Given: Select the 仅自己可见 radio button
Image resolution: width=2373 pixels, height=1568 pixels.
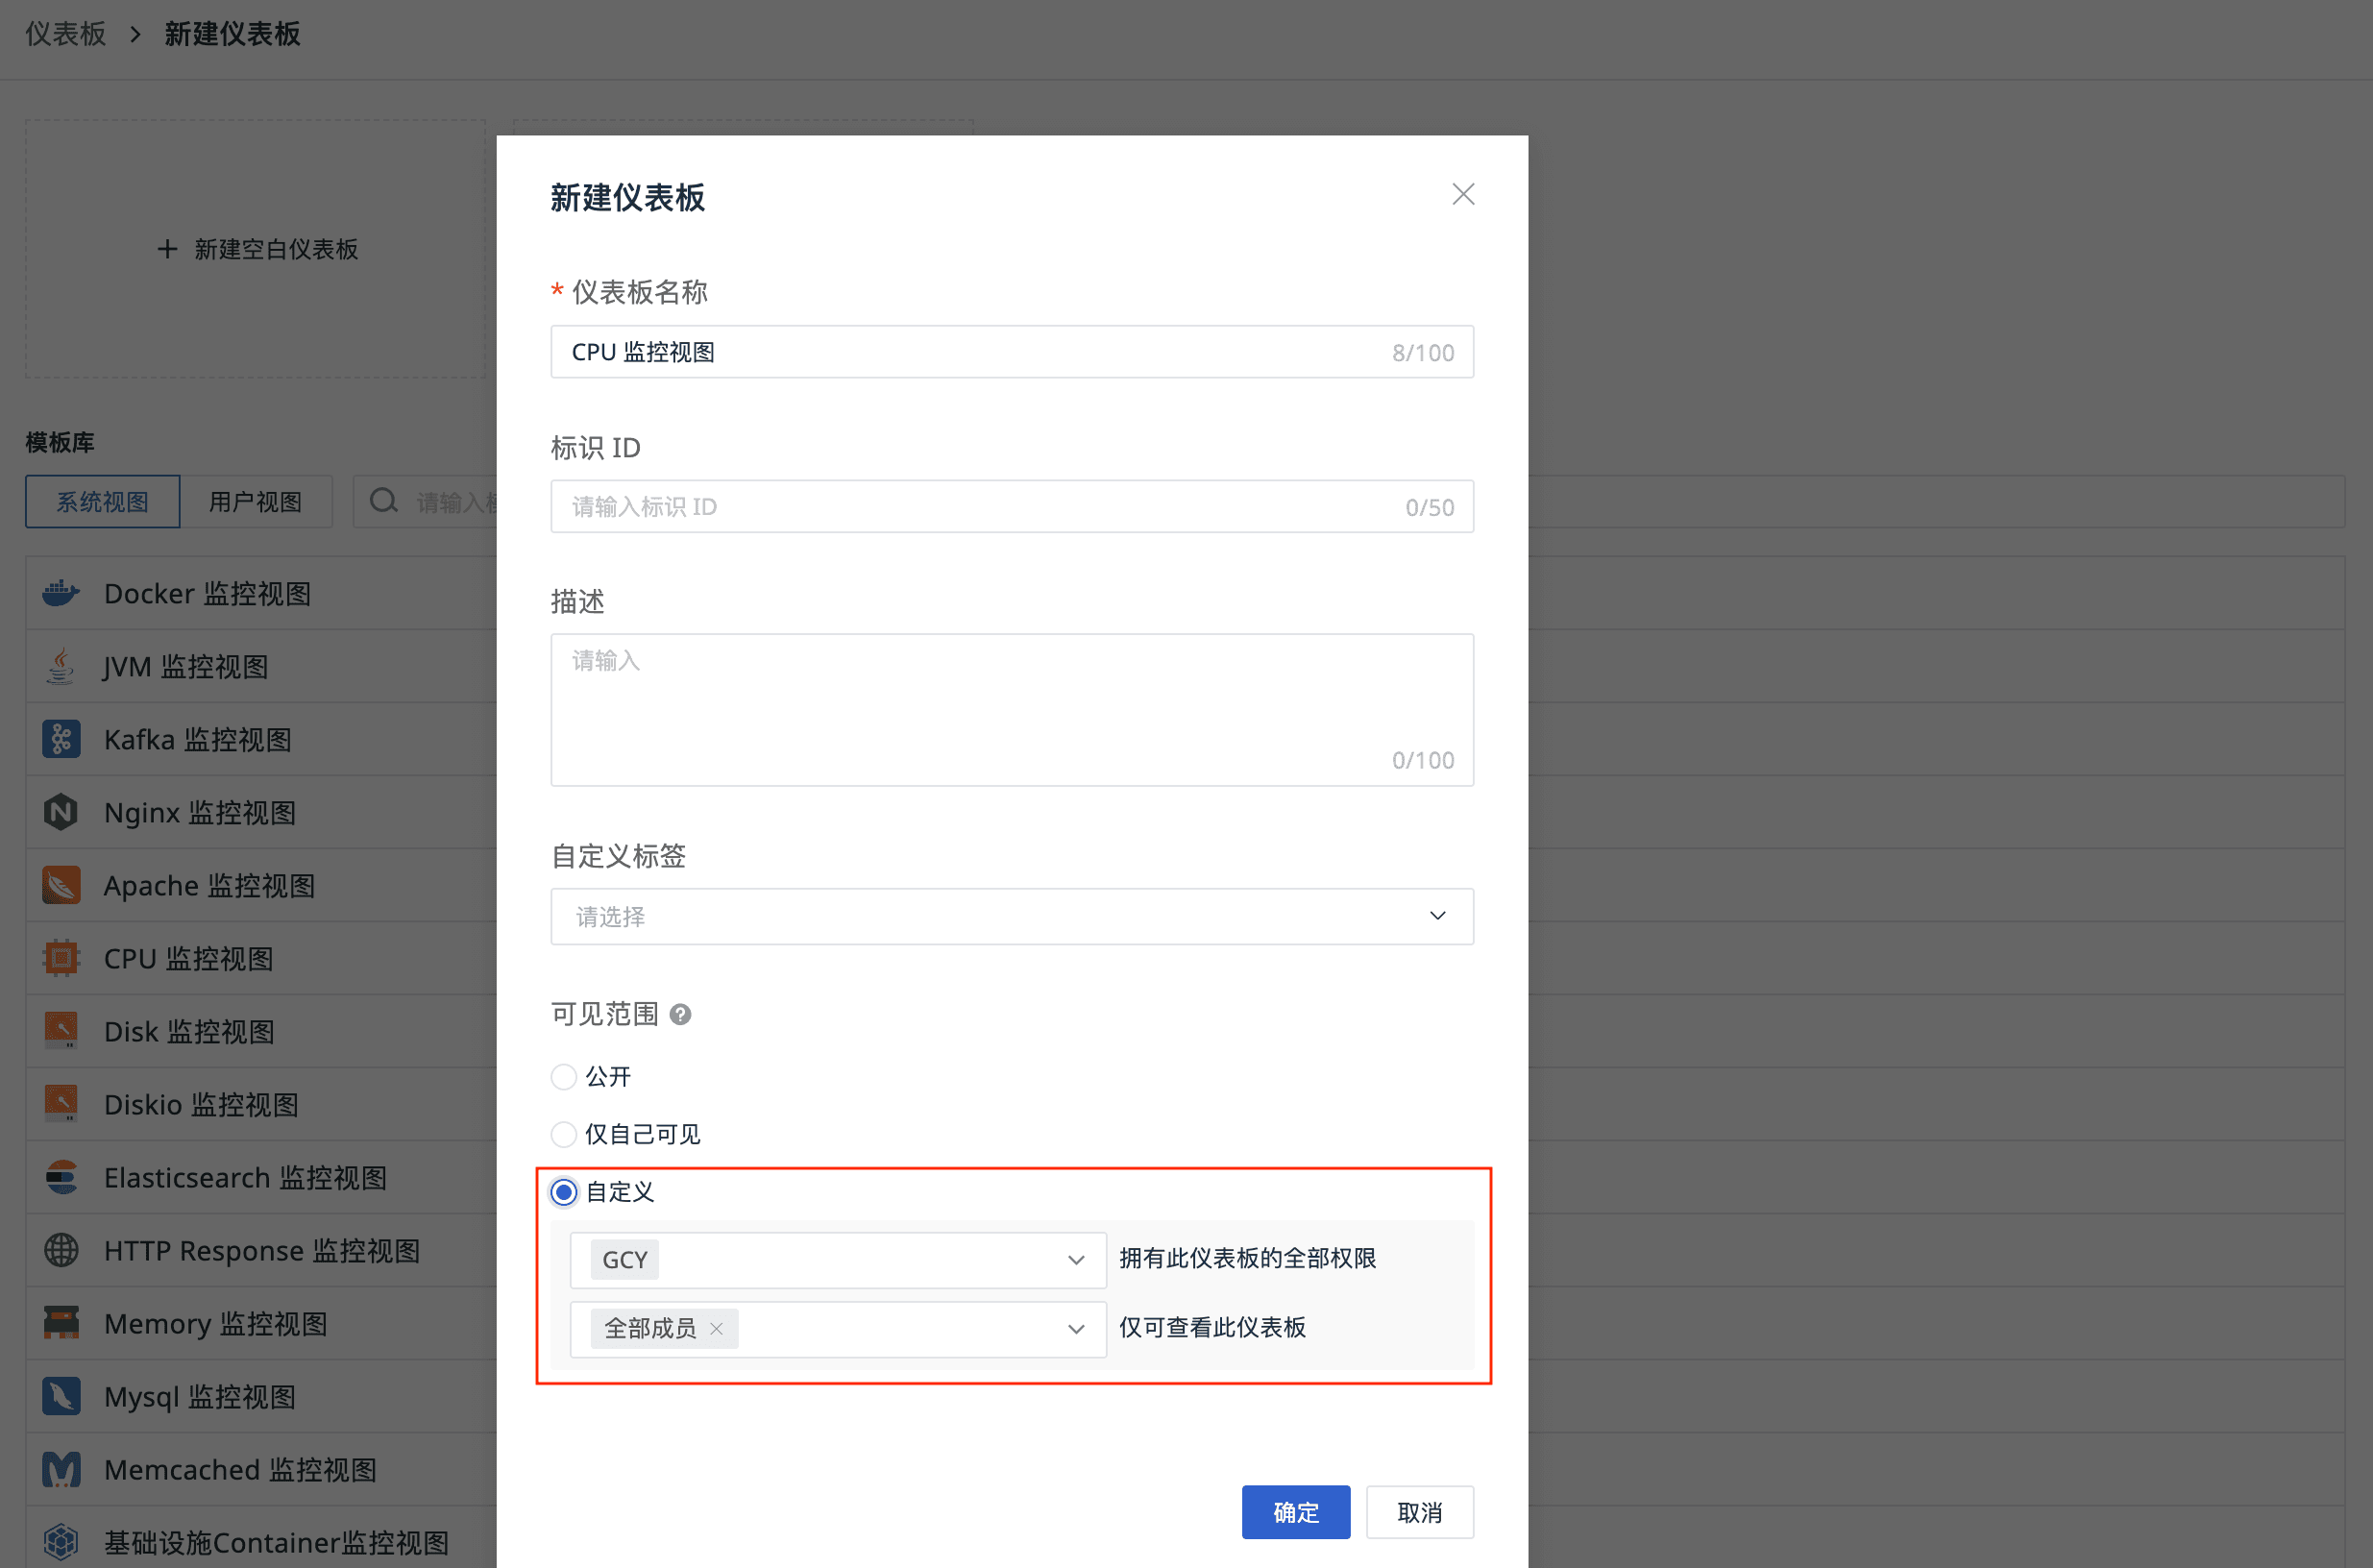Looking at the screenshot, I should 564,1134.
